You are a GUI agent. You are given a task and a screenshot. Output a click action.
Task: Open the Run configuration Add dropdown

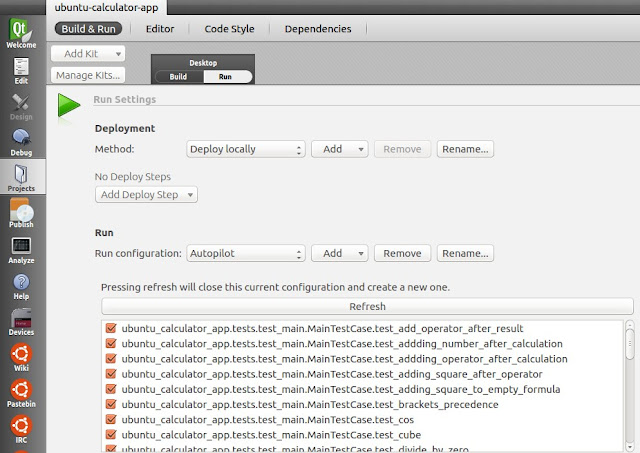(x=340, y=253)
